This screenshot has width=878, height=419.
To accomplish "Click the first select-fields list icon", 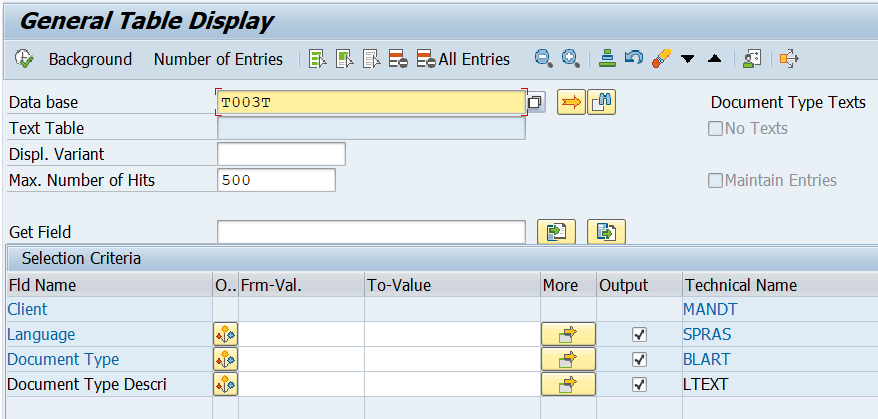I will [x=317, y=58].
